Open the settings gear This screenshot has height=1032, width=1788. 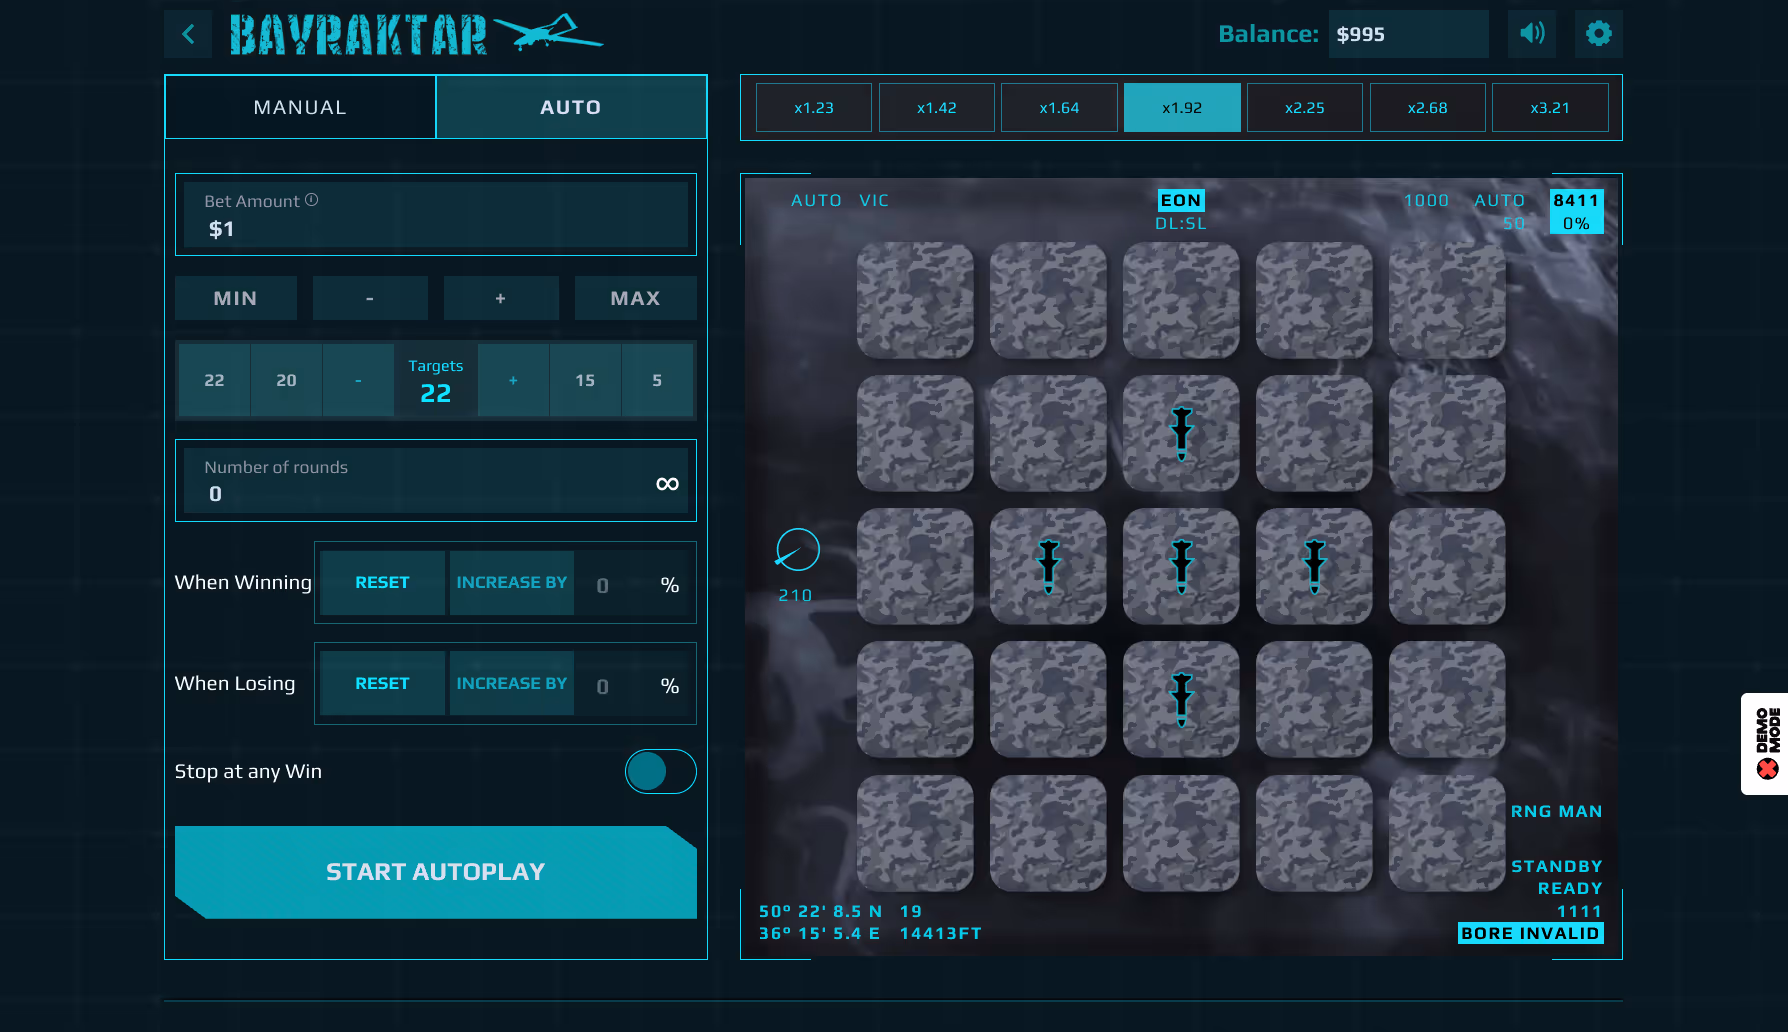[1599, 34]
